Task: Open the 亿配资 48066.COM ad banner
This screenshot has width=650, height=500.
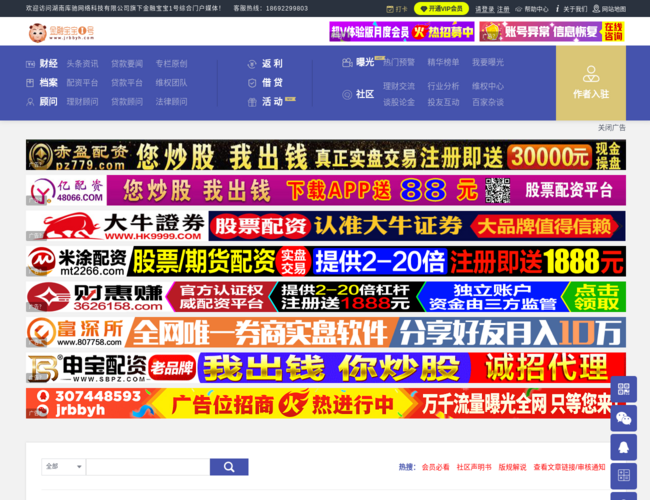Action: pos(326,190)
